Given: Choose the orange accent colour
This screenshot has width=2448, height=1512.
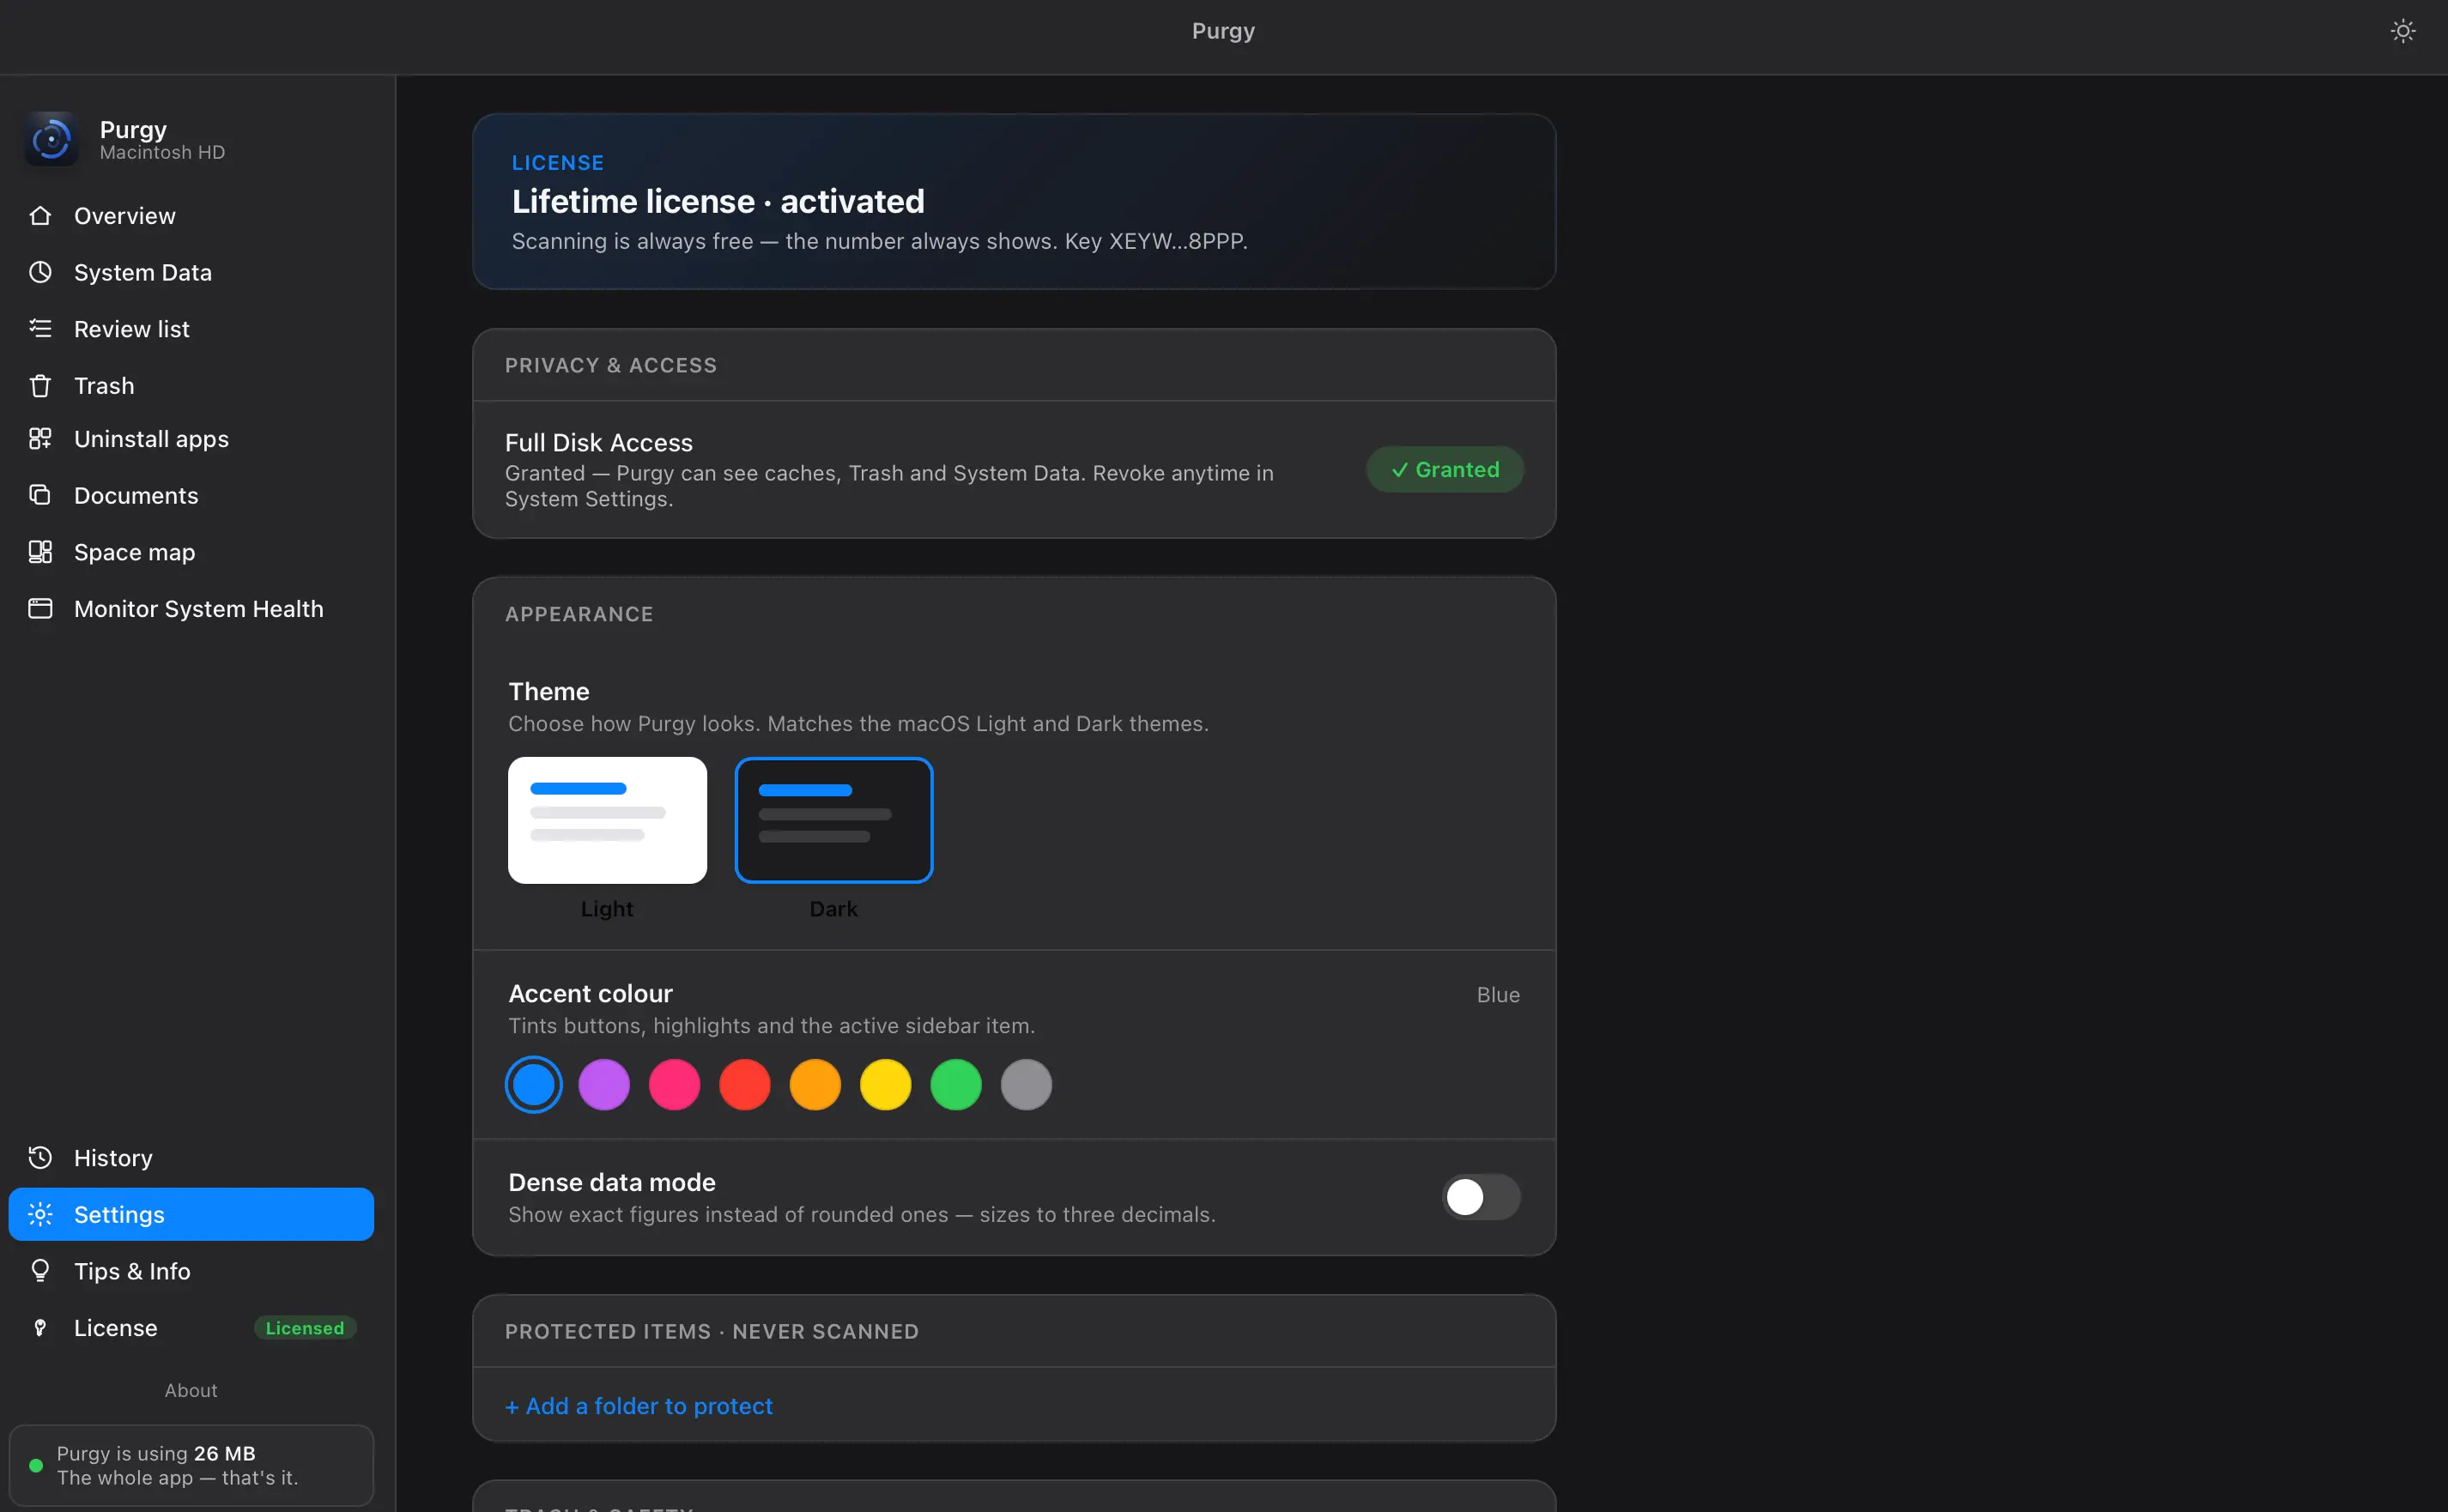Looking at the screenshot, I should (x=815, y=1085).
